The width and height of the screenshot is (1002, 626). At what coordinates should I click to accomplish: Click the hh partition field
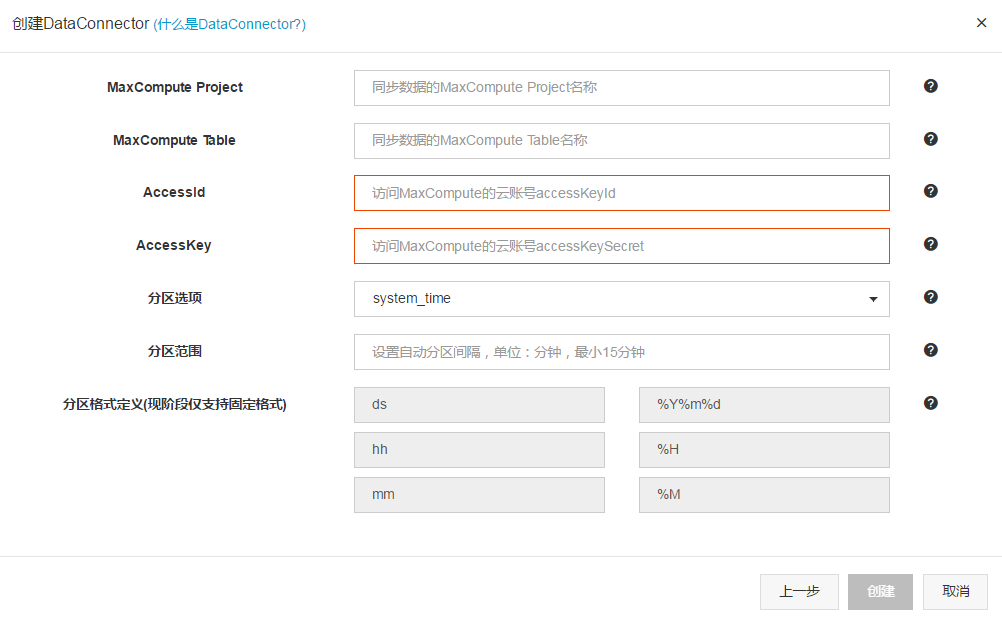click(479, 450)
